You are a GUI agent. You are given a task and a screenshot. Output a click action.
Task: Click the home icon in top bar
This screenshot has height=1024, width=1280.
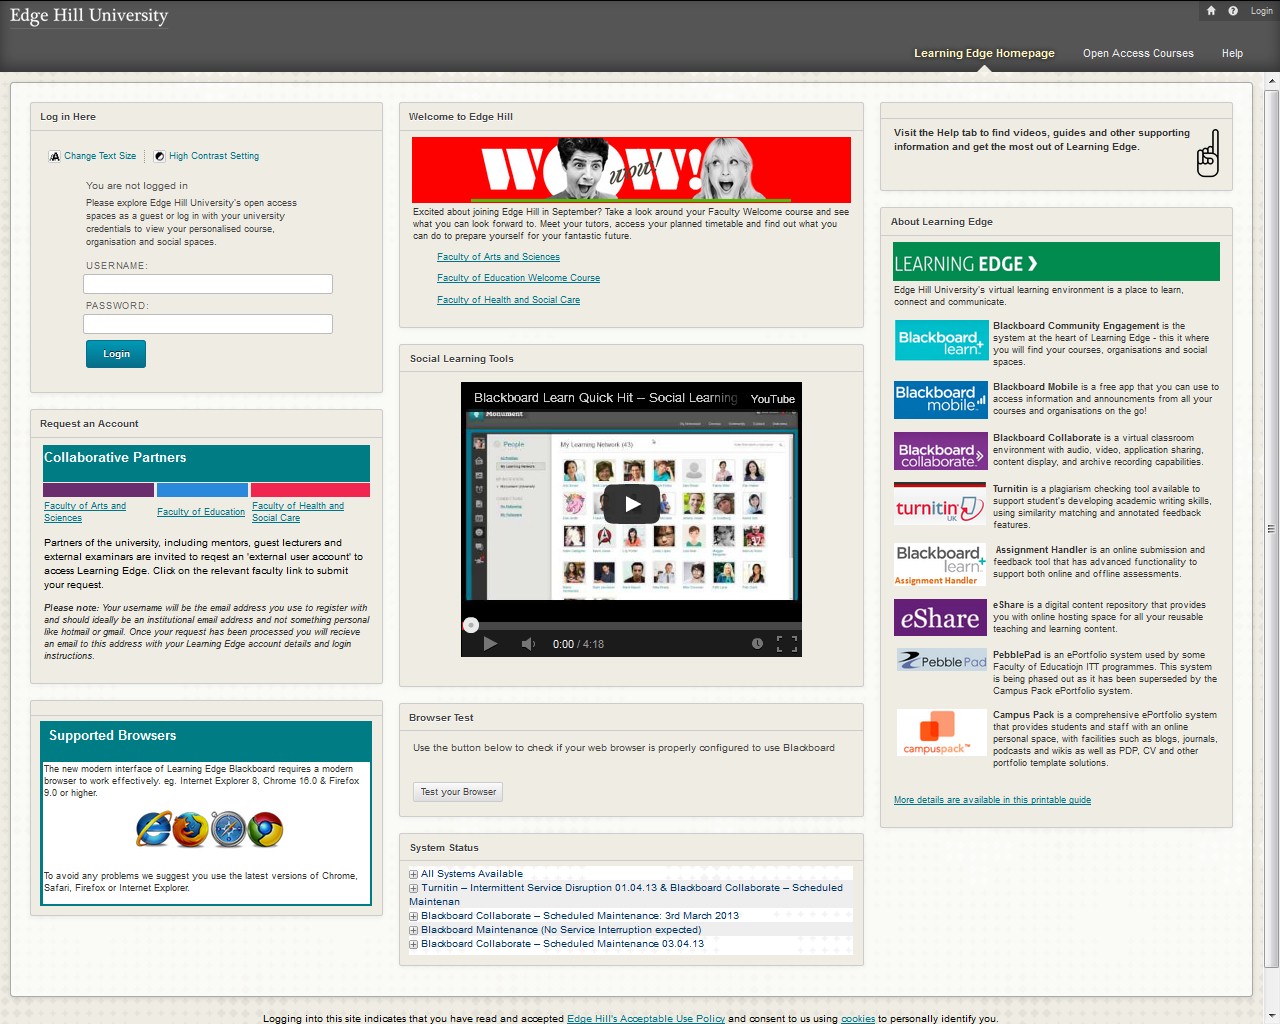point(1211,11)
